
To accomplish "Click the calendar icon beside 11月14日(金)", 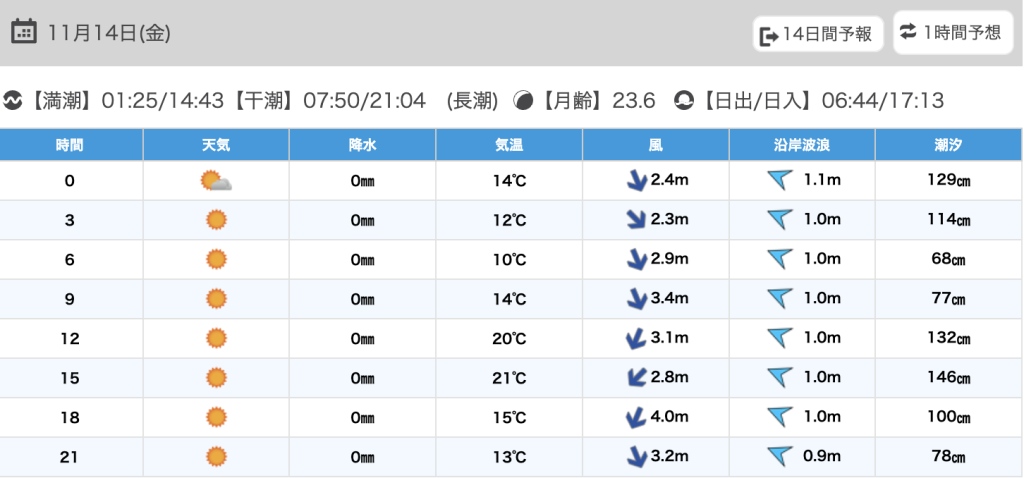I will click(x=24, y=32).
